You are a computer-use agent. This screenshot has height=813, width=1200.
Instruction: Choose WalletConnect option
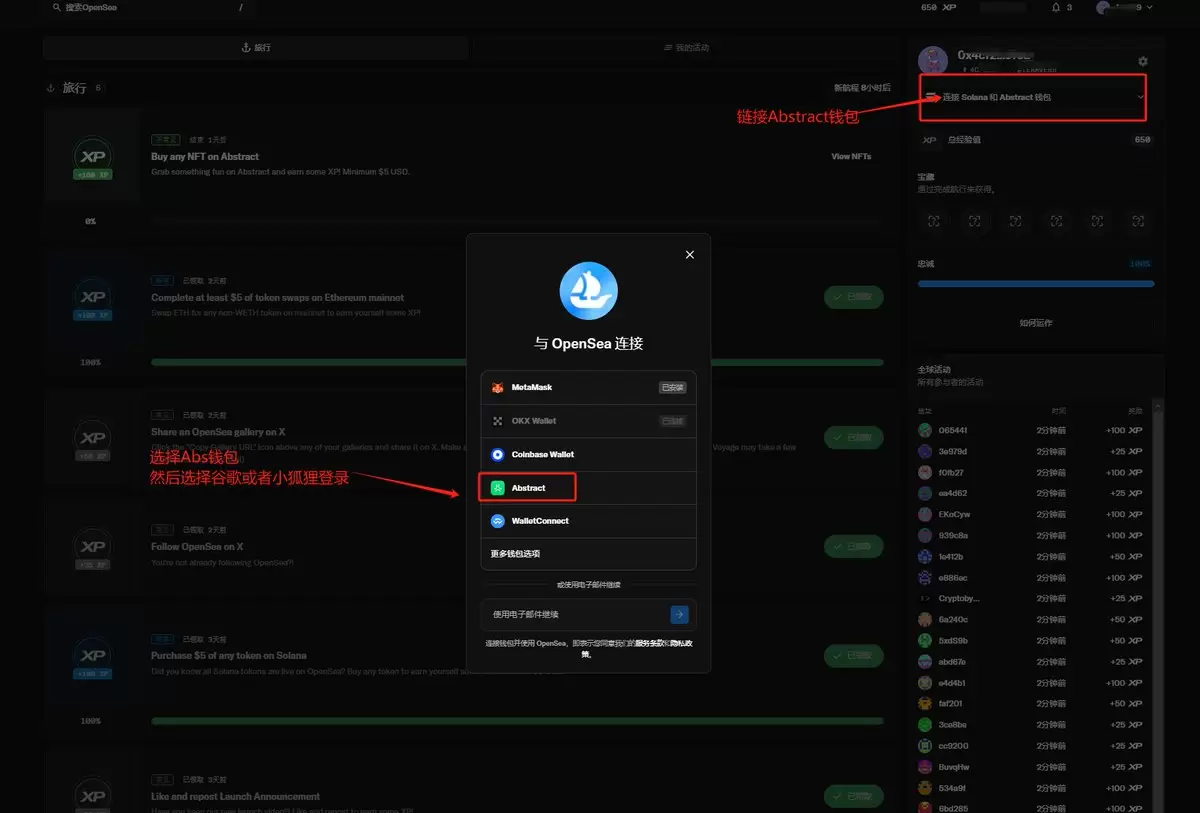[588, 521]
